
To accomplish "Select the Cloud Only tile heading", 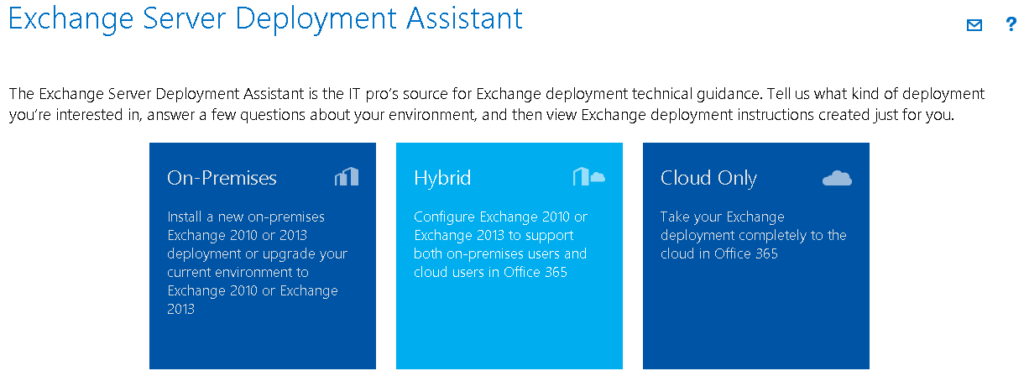I will tap(709, 178).
